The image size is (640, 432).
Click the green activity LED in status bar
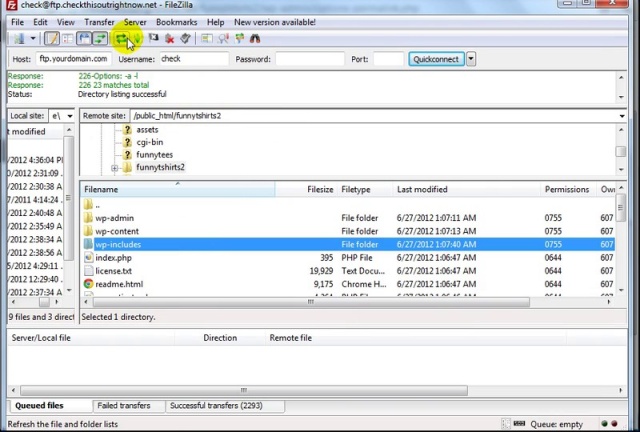coord(604,424)
